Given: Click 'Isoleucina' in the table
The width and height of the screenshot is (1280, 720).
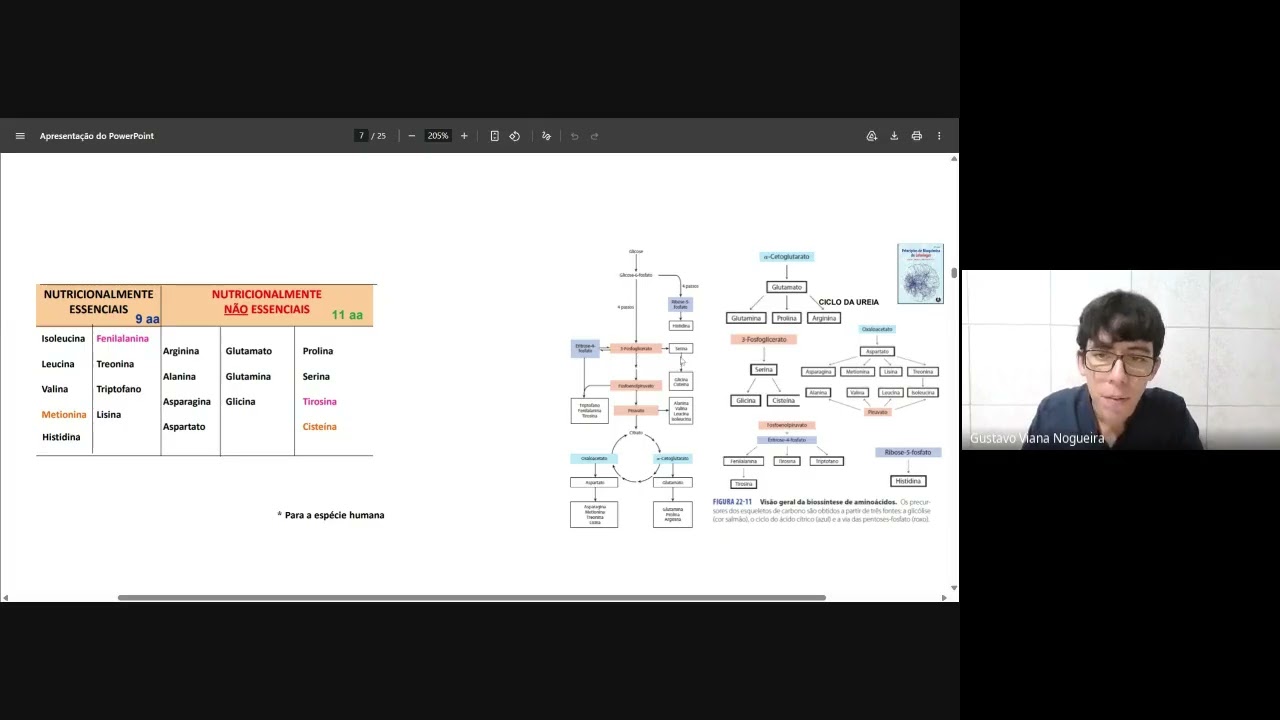Looking at the screenshot, I should (63, 339).
